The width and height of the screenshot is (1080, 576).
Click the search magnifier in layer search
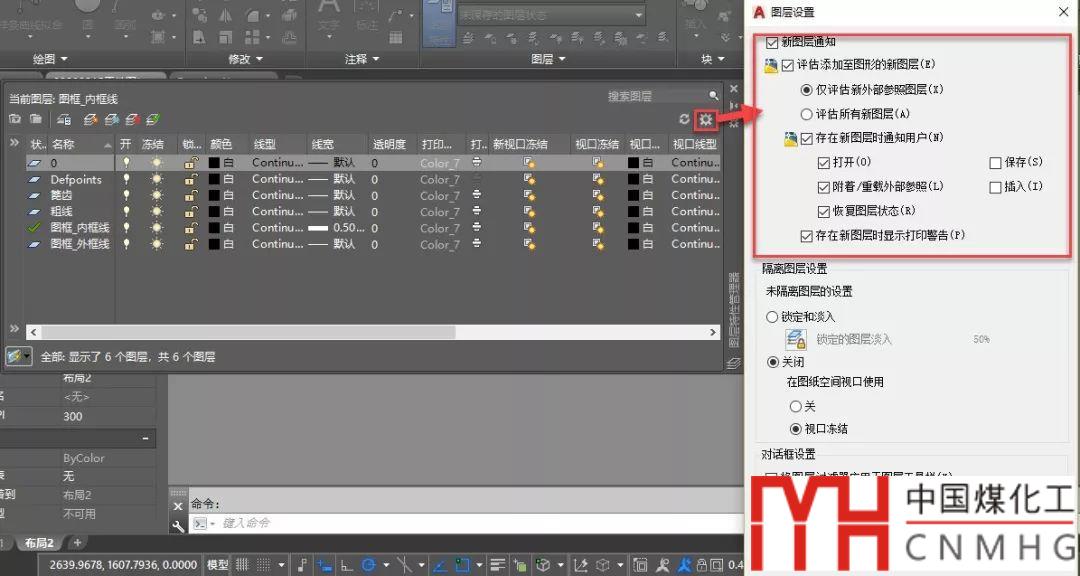pos(713,96)
